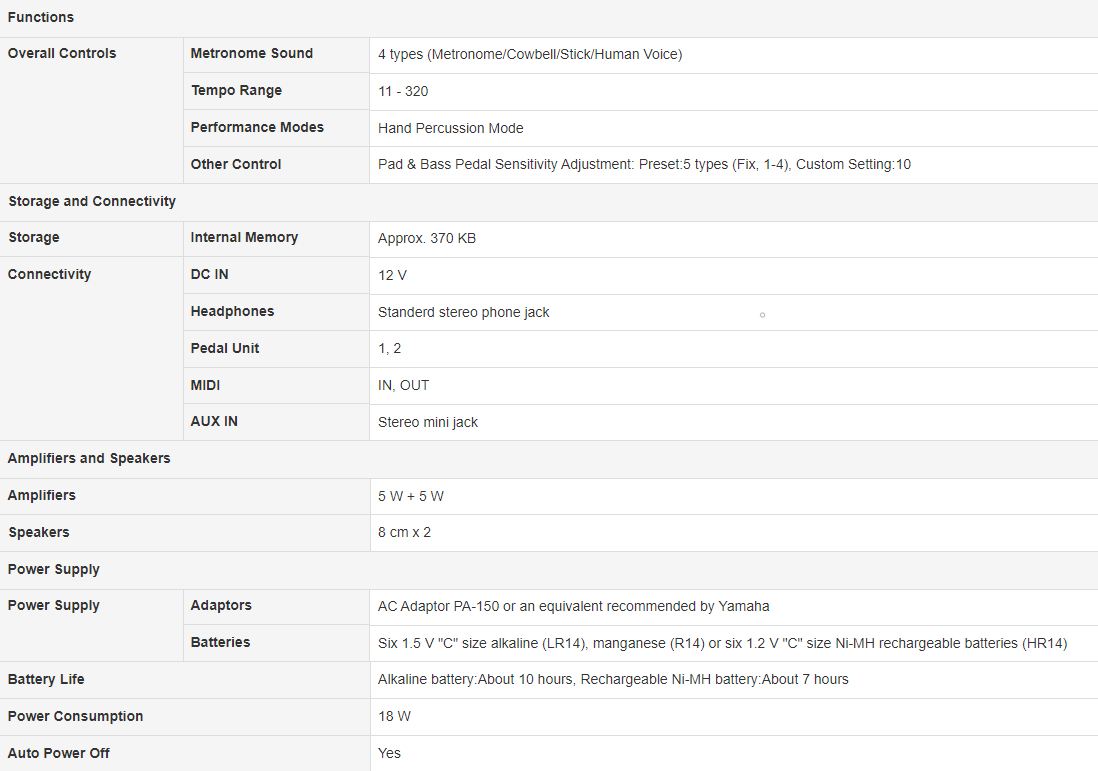
Task: Click the Storage category label
Action: (34, 237)
